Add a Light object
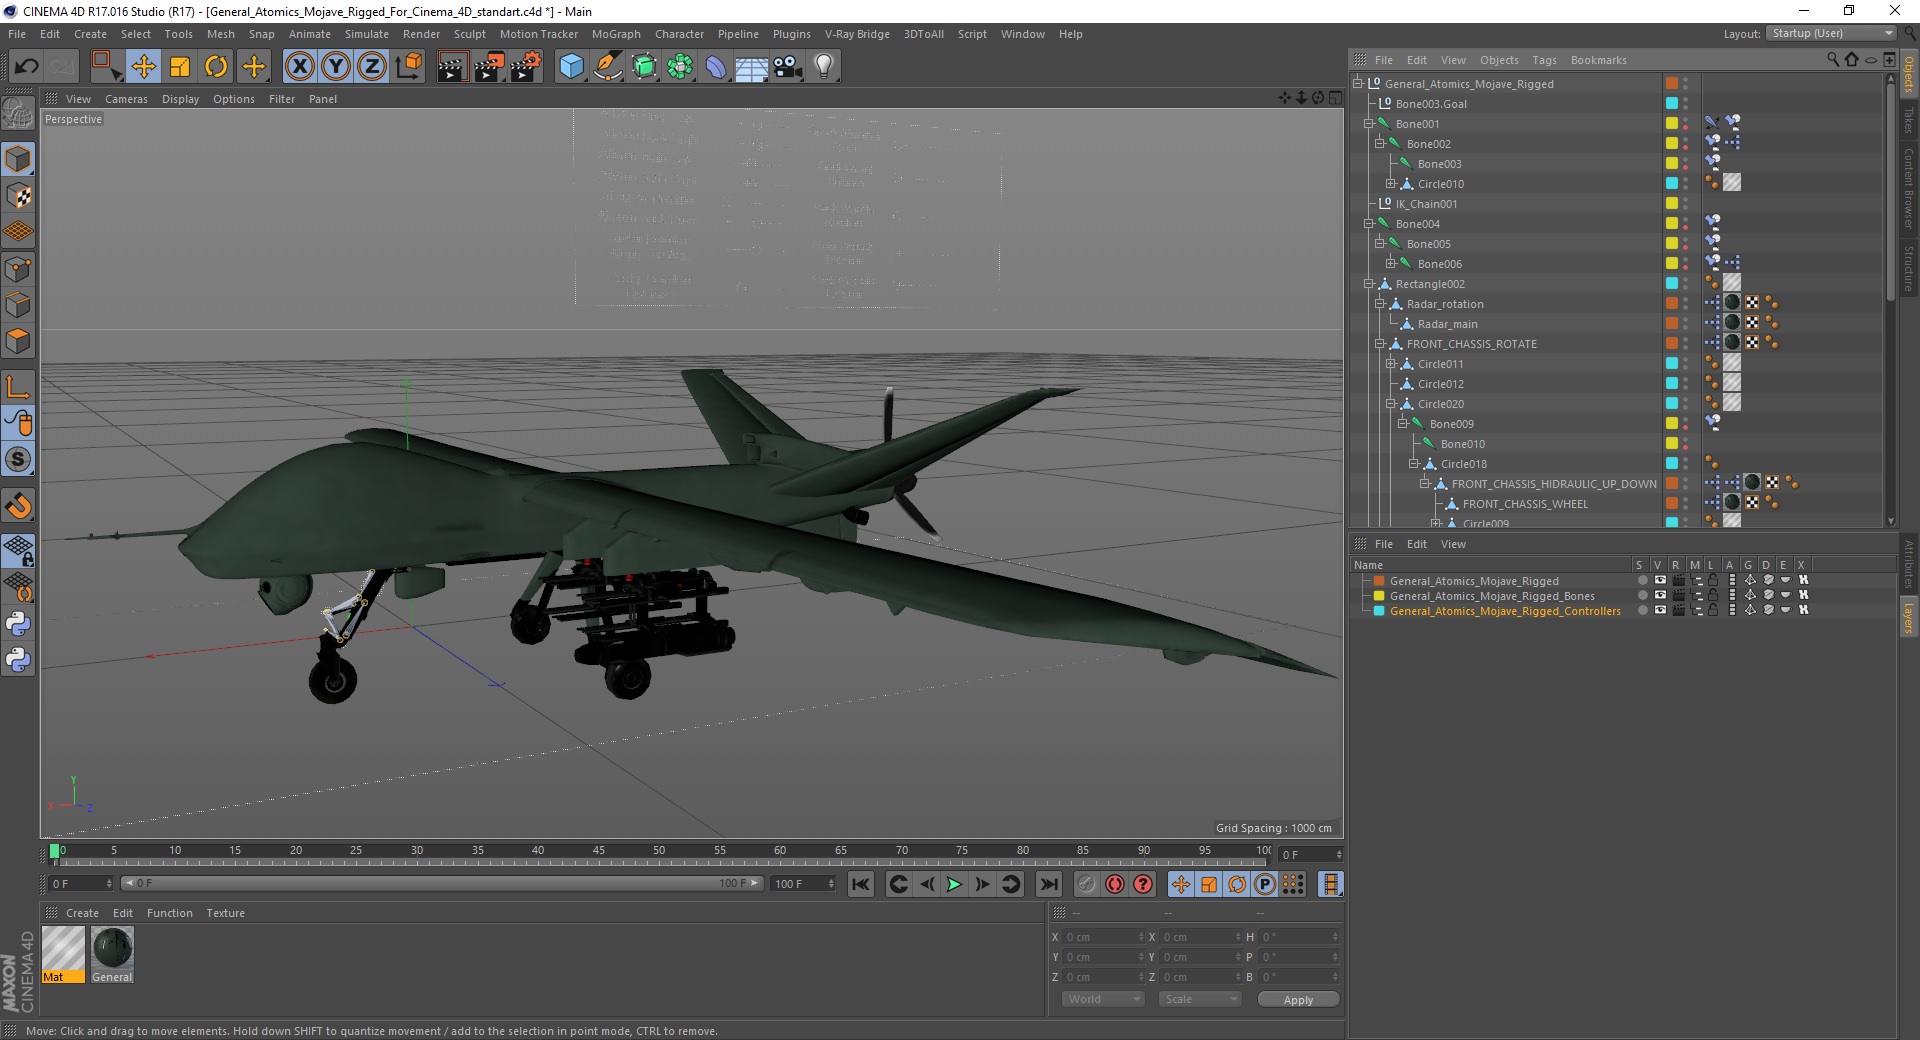 tap(824, 67)
